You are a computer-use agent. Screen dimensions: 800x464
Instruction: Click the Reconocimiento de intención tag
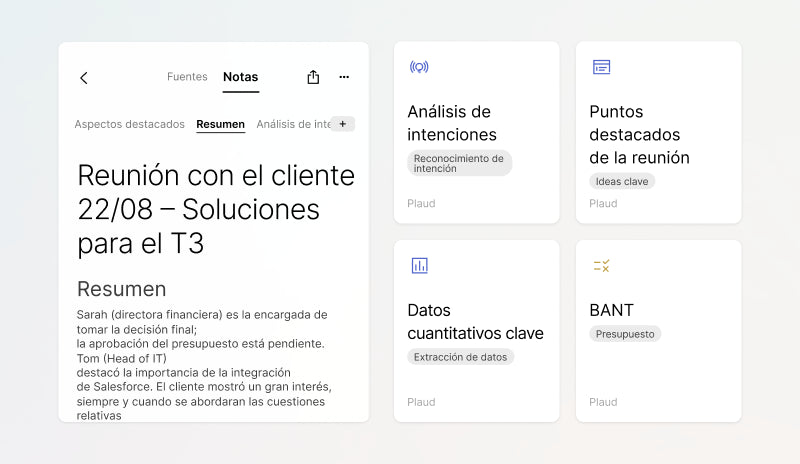click(x=459, y=163)
